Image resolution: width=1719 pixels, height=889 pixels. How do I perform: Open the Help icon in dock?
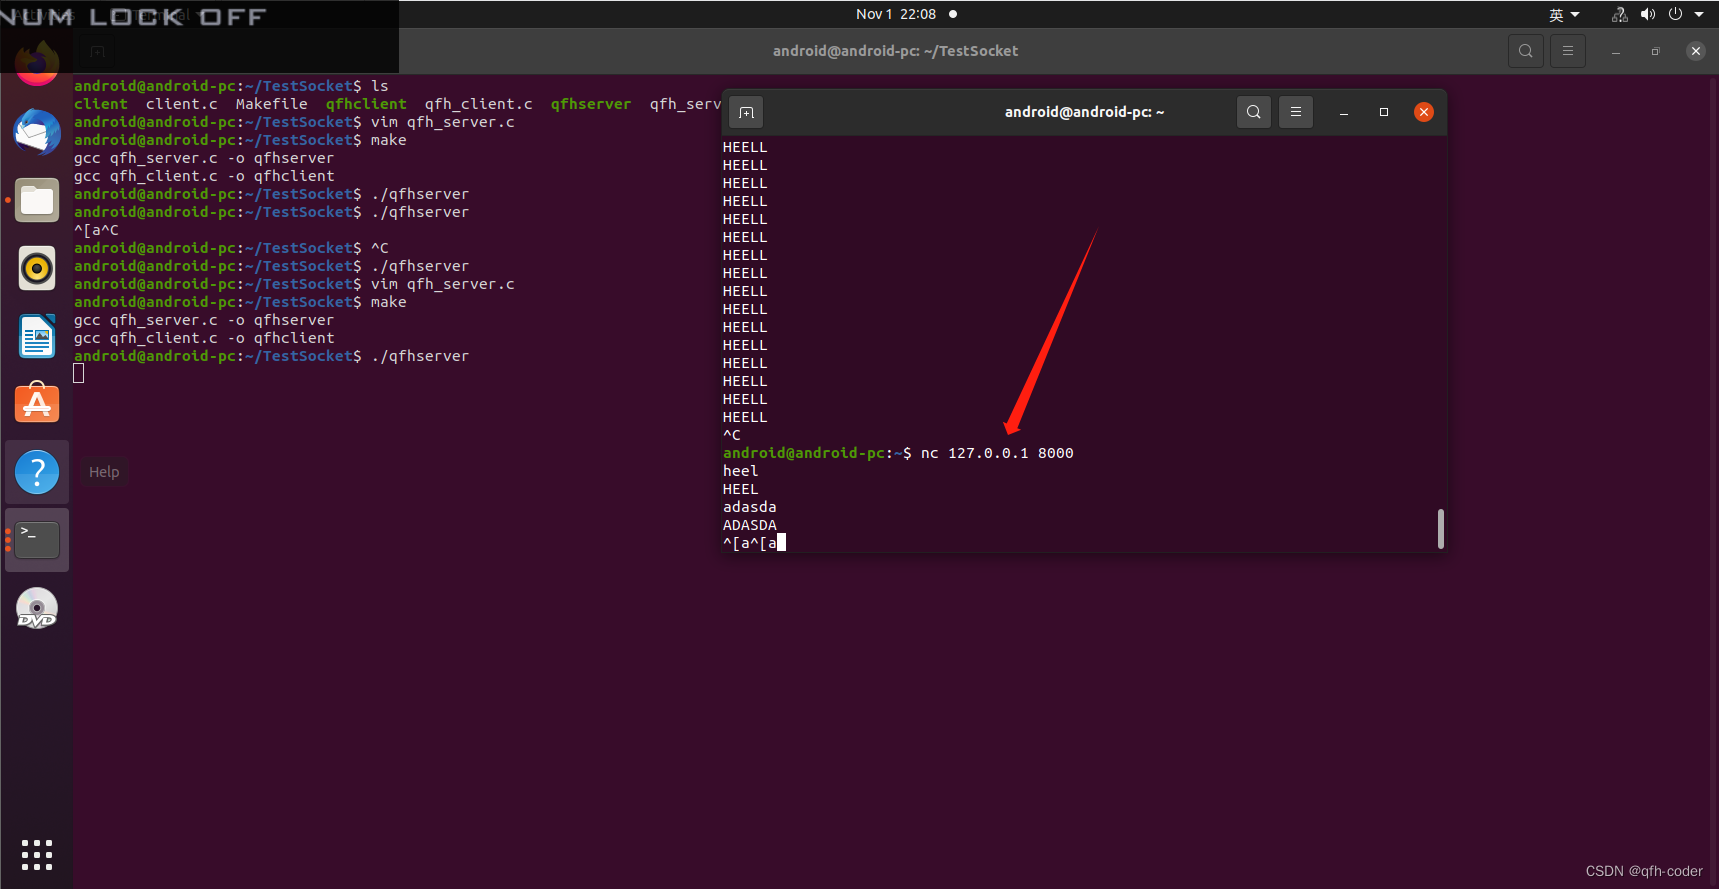37,472
